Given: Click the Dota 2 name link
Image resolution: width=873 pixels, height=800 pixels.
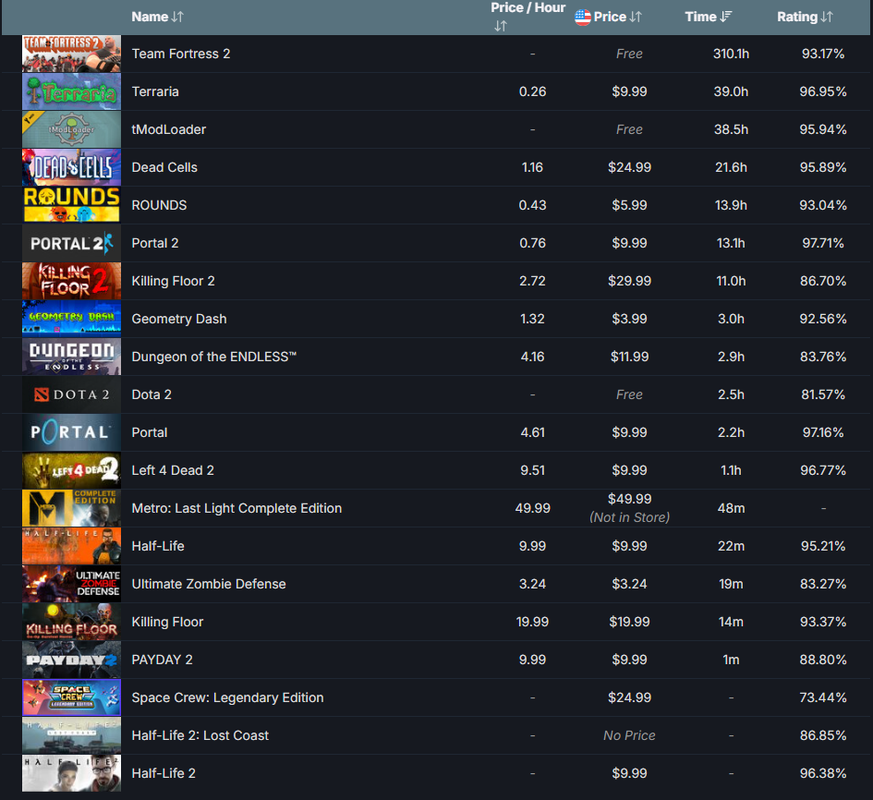Looking at the screenshot, I should pyautogui.click(x=151, y=394).
